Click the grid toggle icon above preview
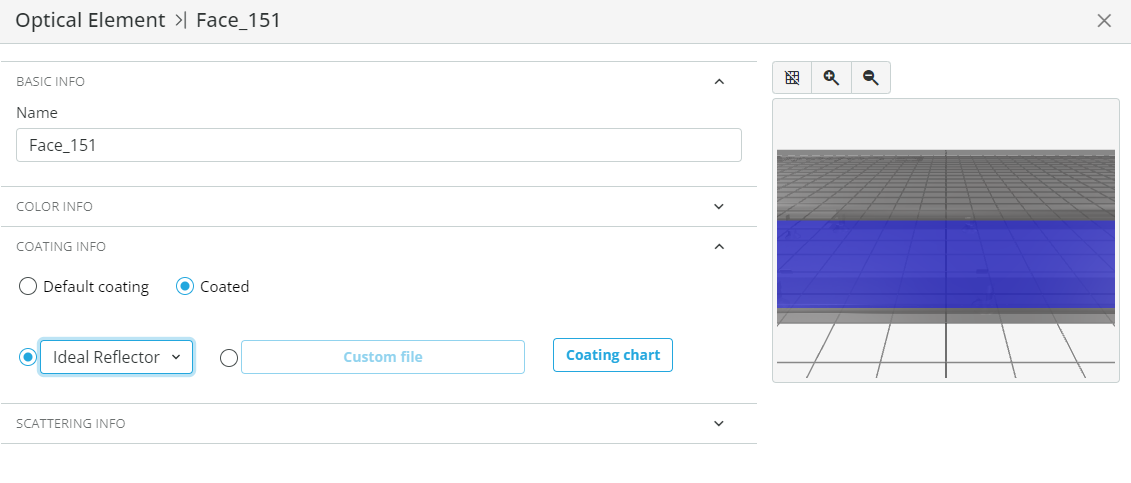The height and width of the screenshot is (483, 1131). [x=792, y=78]
